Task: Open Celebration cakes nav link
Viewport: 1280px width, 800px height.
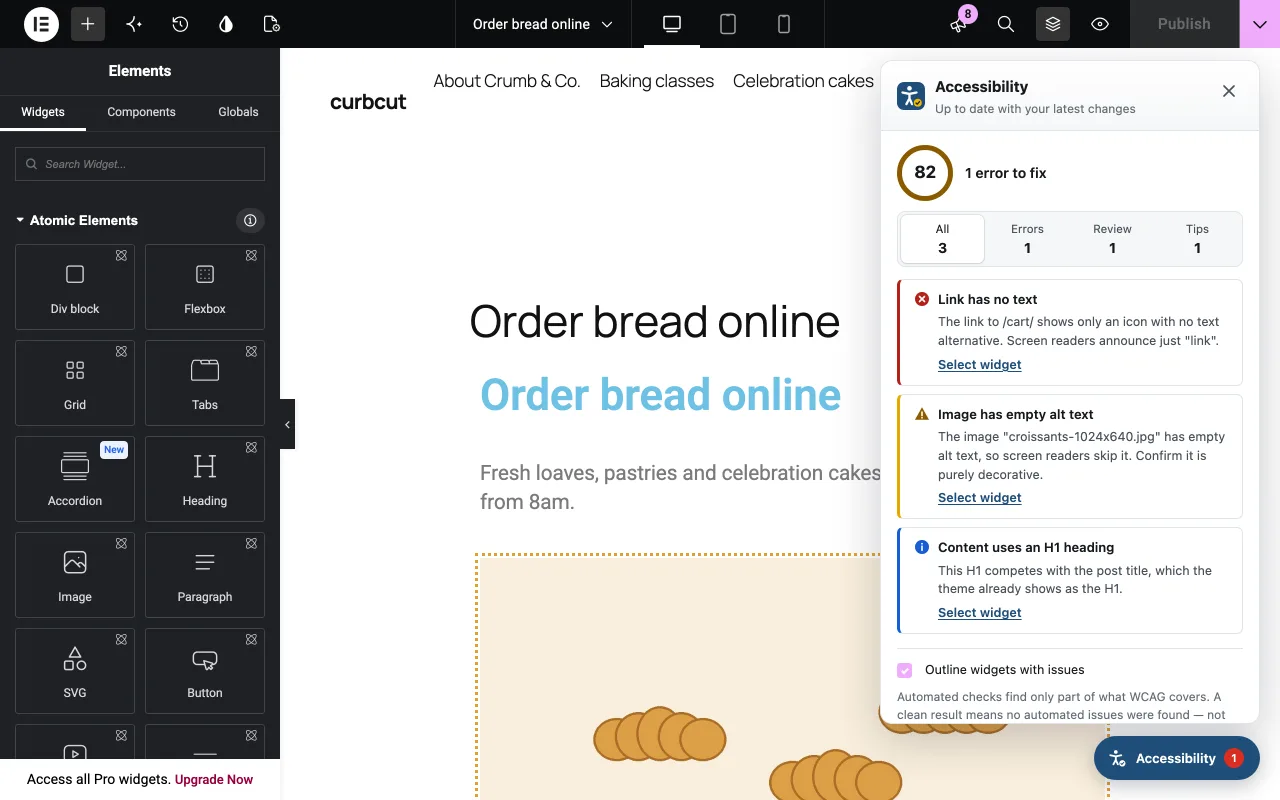Action: pos(803,81)
